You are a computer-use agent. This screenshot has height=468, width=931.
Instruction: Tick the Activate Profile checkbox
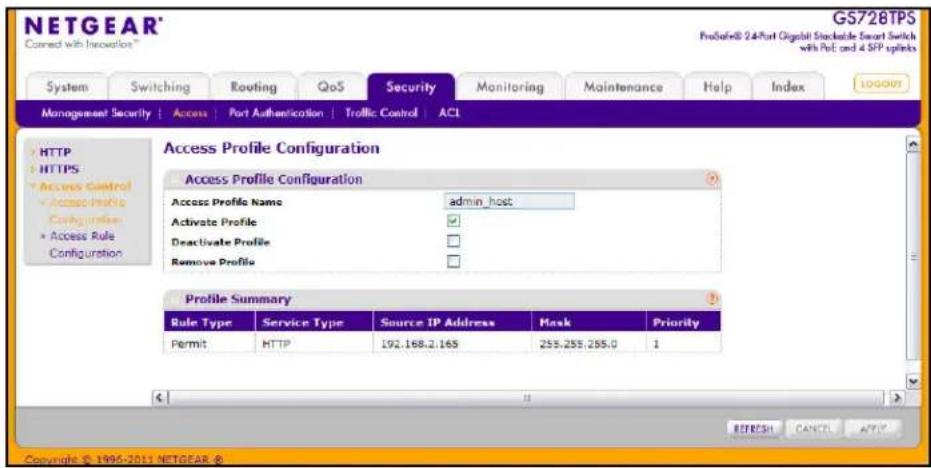click(x=453, y=221)
